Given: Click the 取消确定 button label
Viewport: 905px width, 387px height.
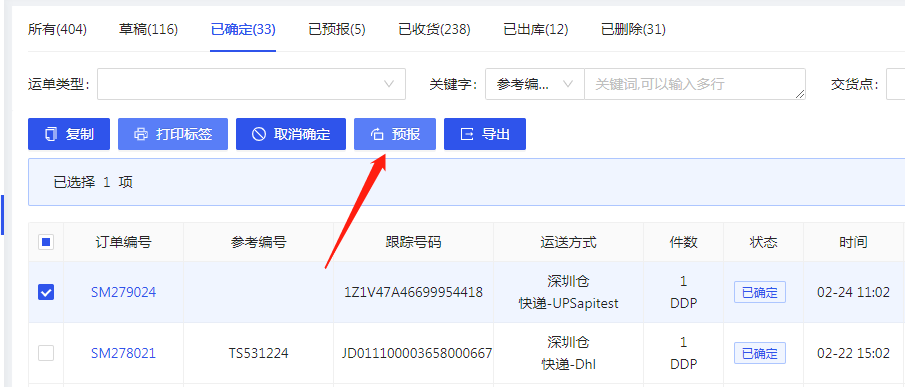Looking at the screenshot, I should (x=302, y=134).
